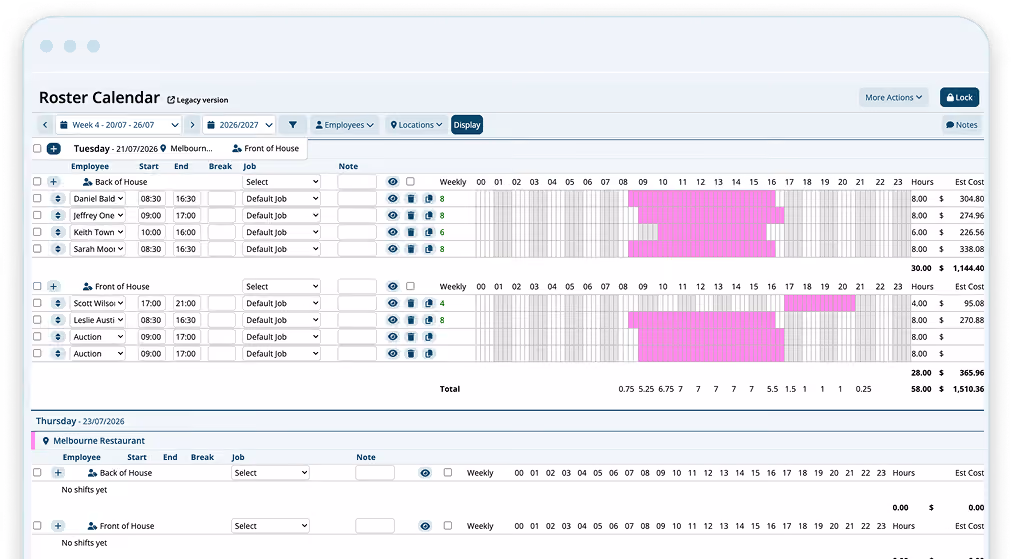Click Scott Wilson's pink shift bar in timeline
This screenshot has height=559, width=1013.
[x=820, y=303]
